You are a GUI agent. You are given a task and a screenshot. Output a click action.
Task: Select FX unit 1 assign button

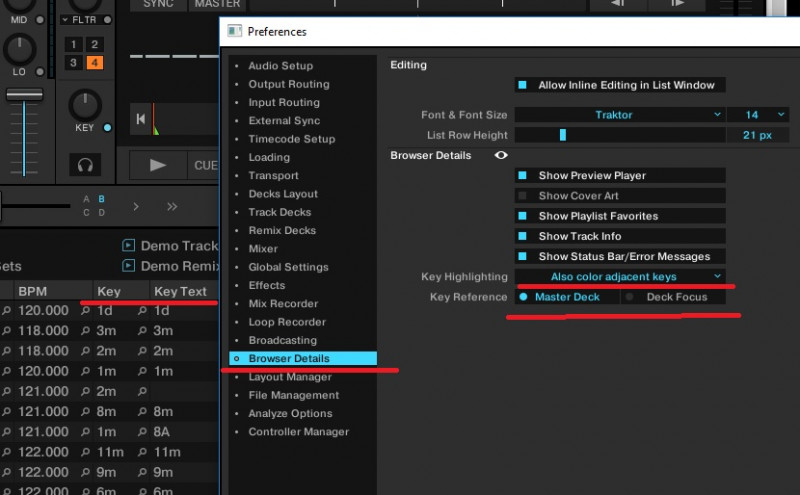(73, 44)
